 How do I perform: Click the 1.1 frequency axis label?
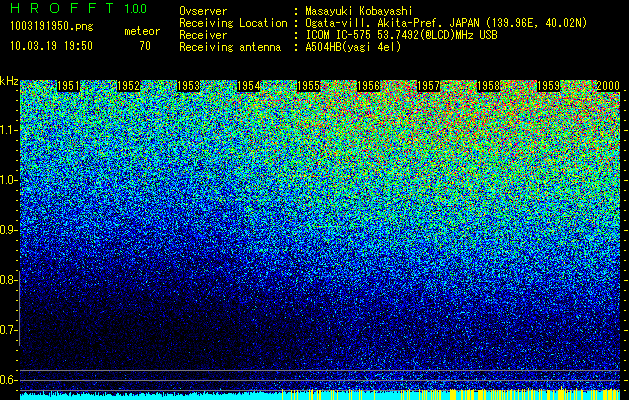(7, 130)
